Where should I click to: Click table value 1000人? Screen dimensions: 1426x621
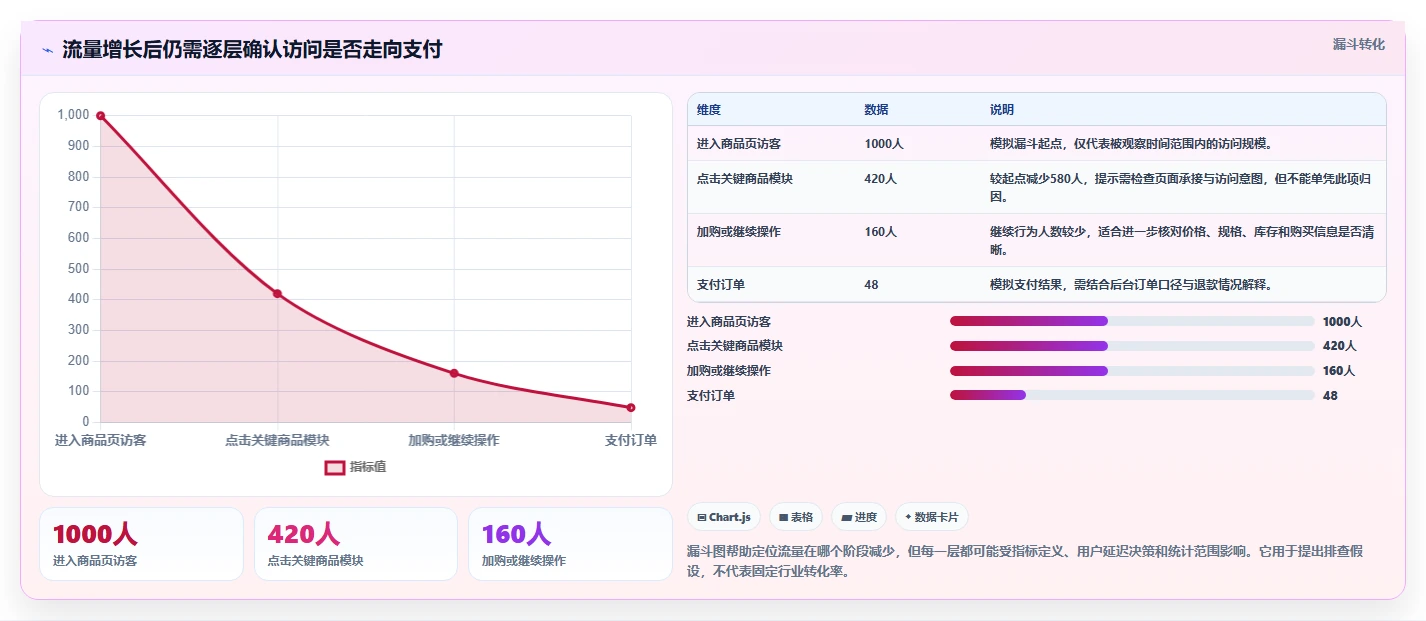point(884,143)
